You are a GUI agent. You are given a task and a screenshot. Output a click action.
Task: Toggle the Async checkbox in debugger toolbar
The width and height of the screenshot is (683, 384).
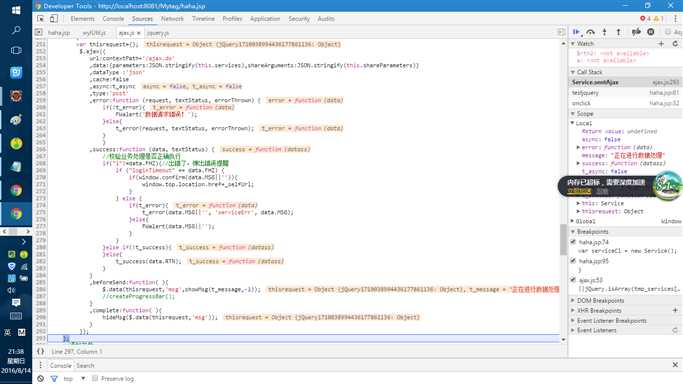tap(668, 32)
